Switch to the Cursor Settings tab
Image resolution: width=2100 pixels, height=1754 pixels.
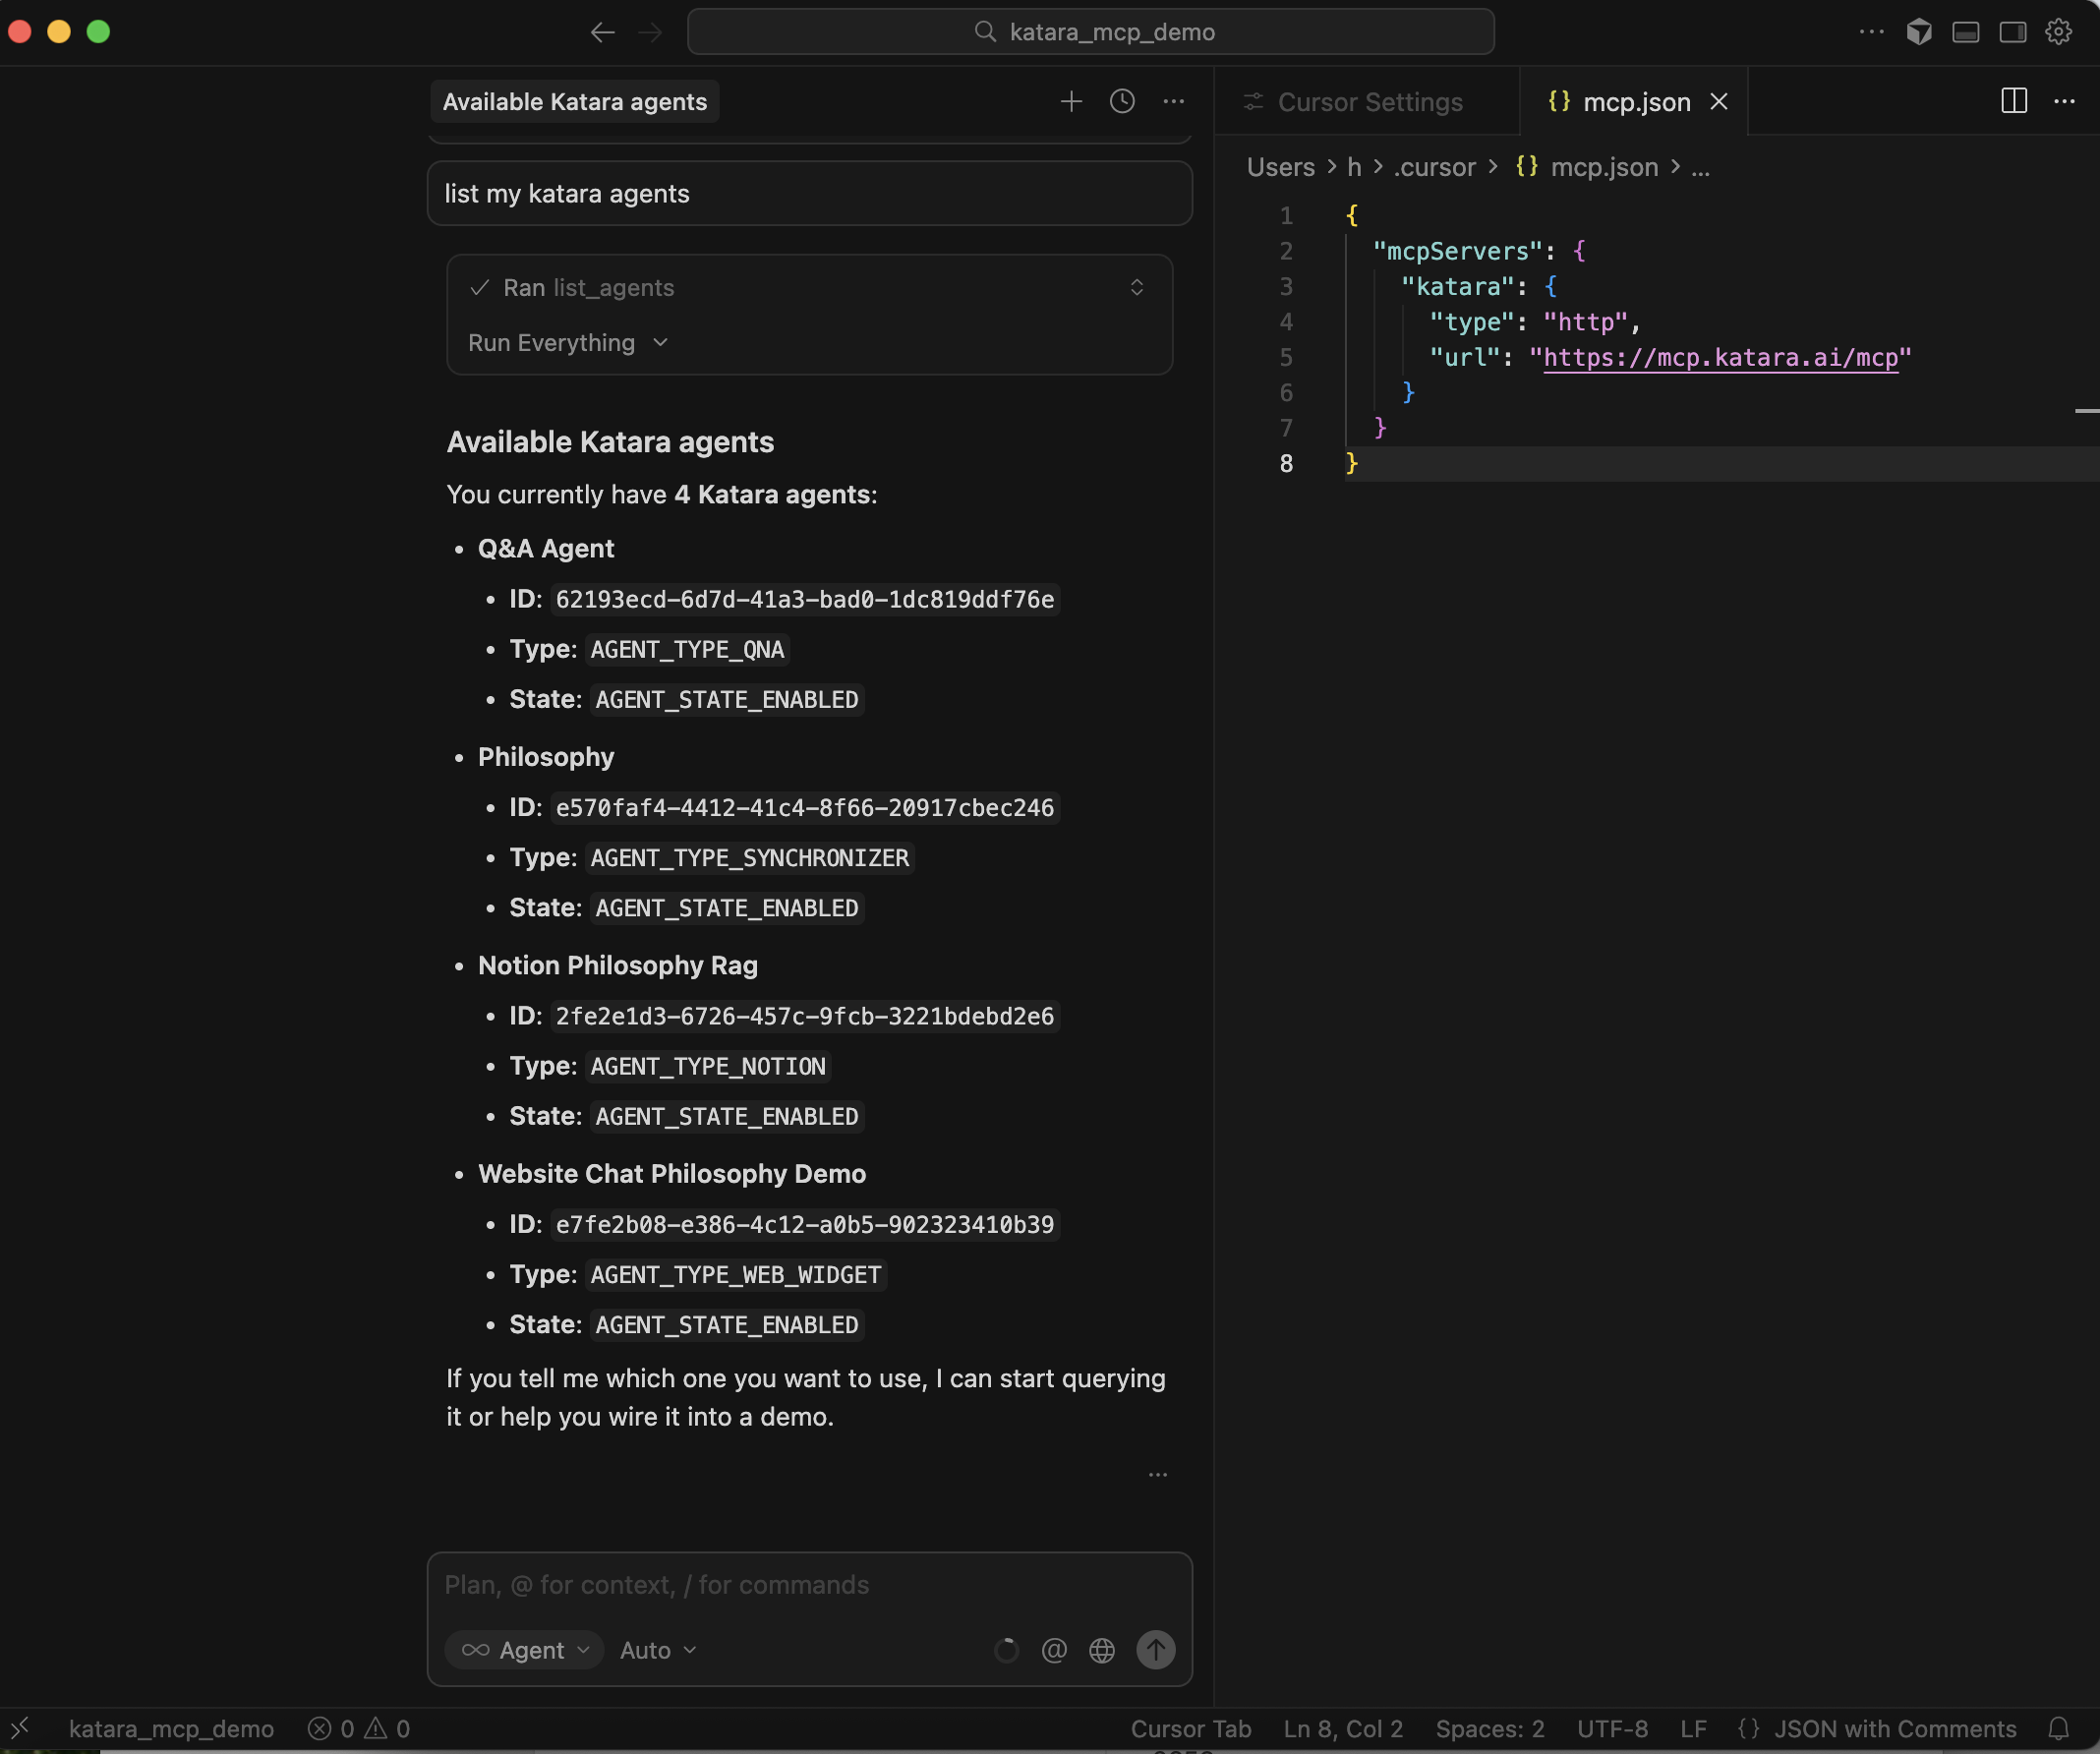click(x=1368, y=102)
